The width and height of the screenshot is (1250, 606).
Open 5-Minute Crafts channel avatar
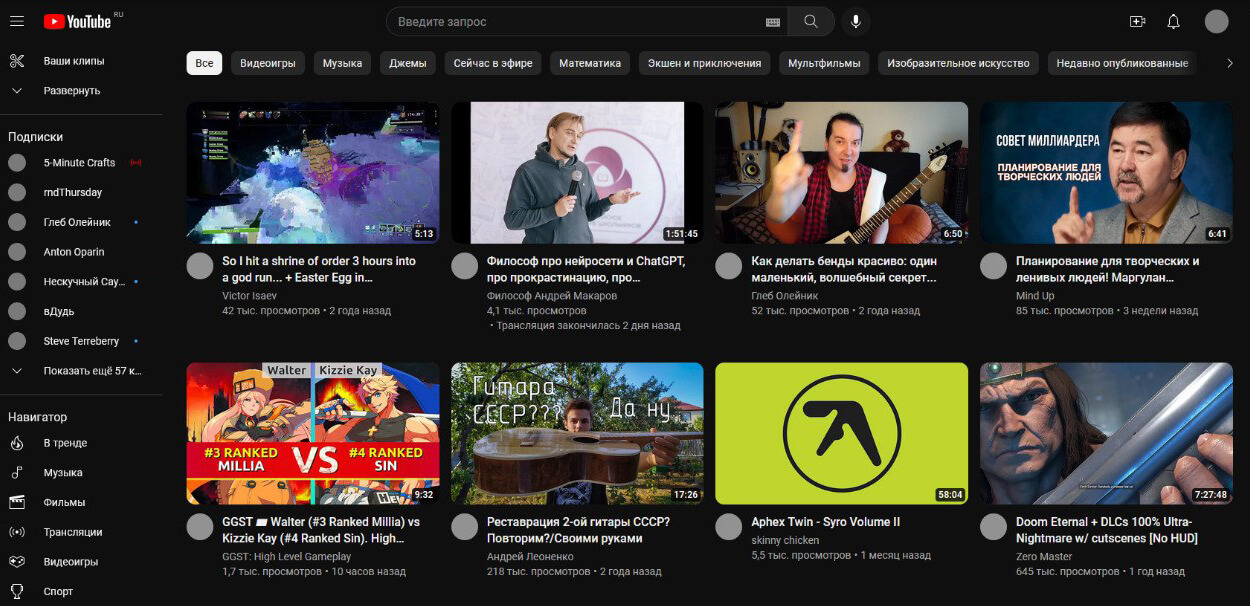tap(17, 163)
